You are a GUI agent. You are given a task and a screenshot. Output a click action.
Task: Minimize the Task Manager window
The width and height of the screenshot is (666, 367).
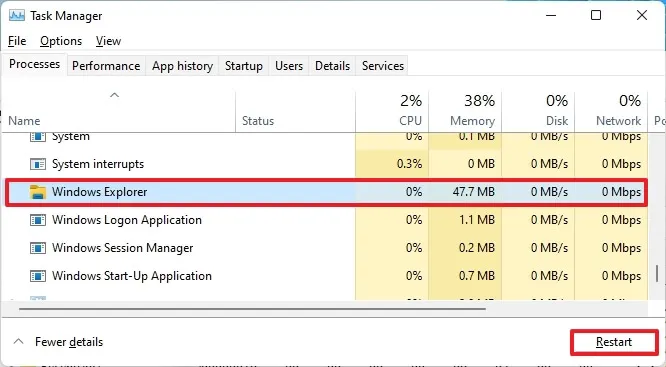coord(551,16)
